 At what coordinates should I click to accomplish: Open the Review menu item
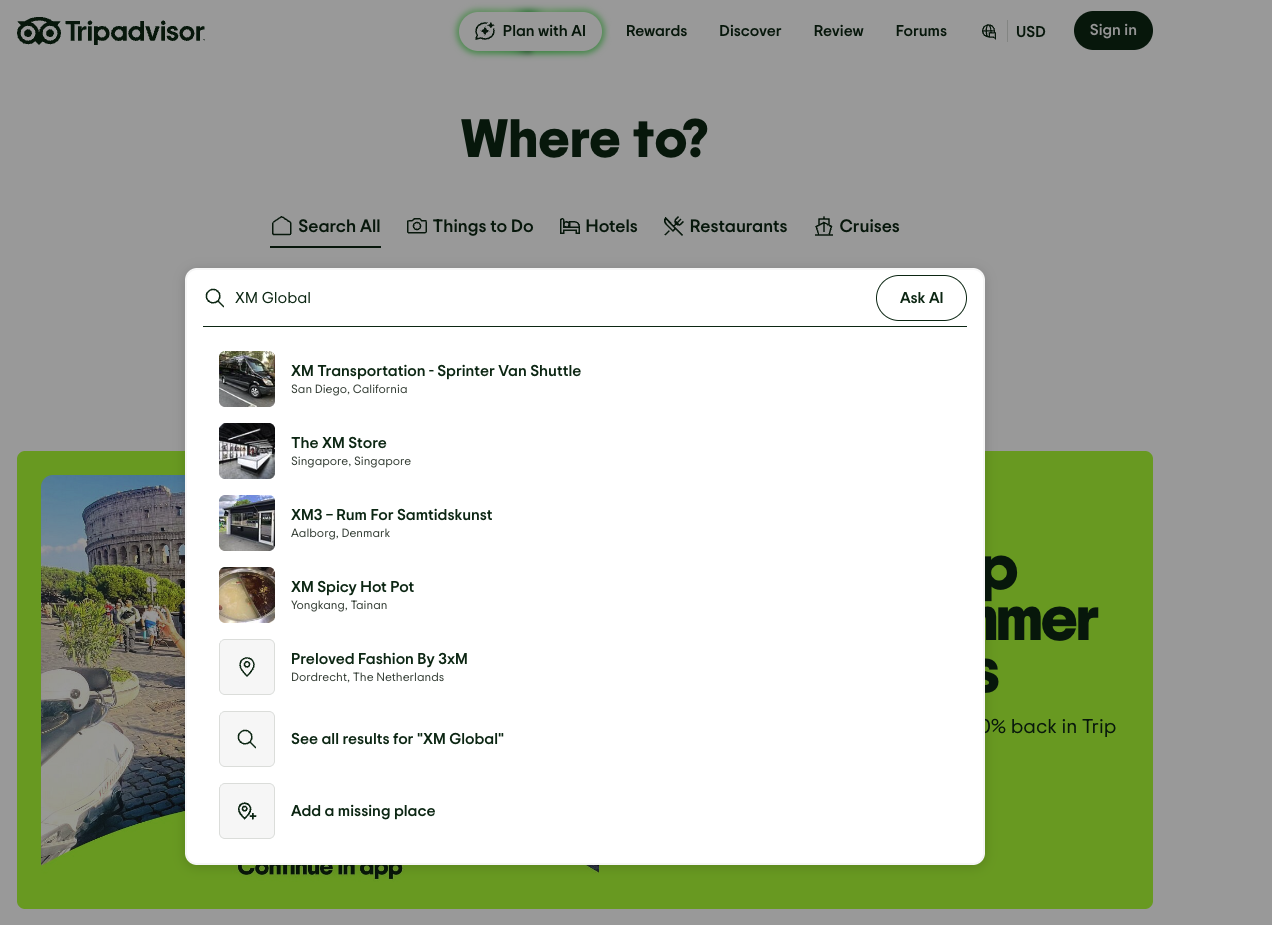tap(838, 31)
